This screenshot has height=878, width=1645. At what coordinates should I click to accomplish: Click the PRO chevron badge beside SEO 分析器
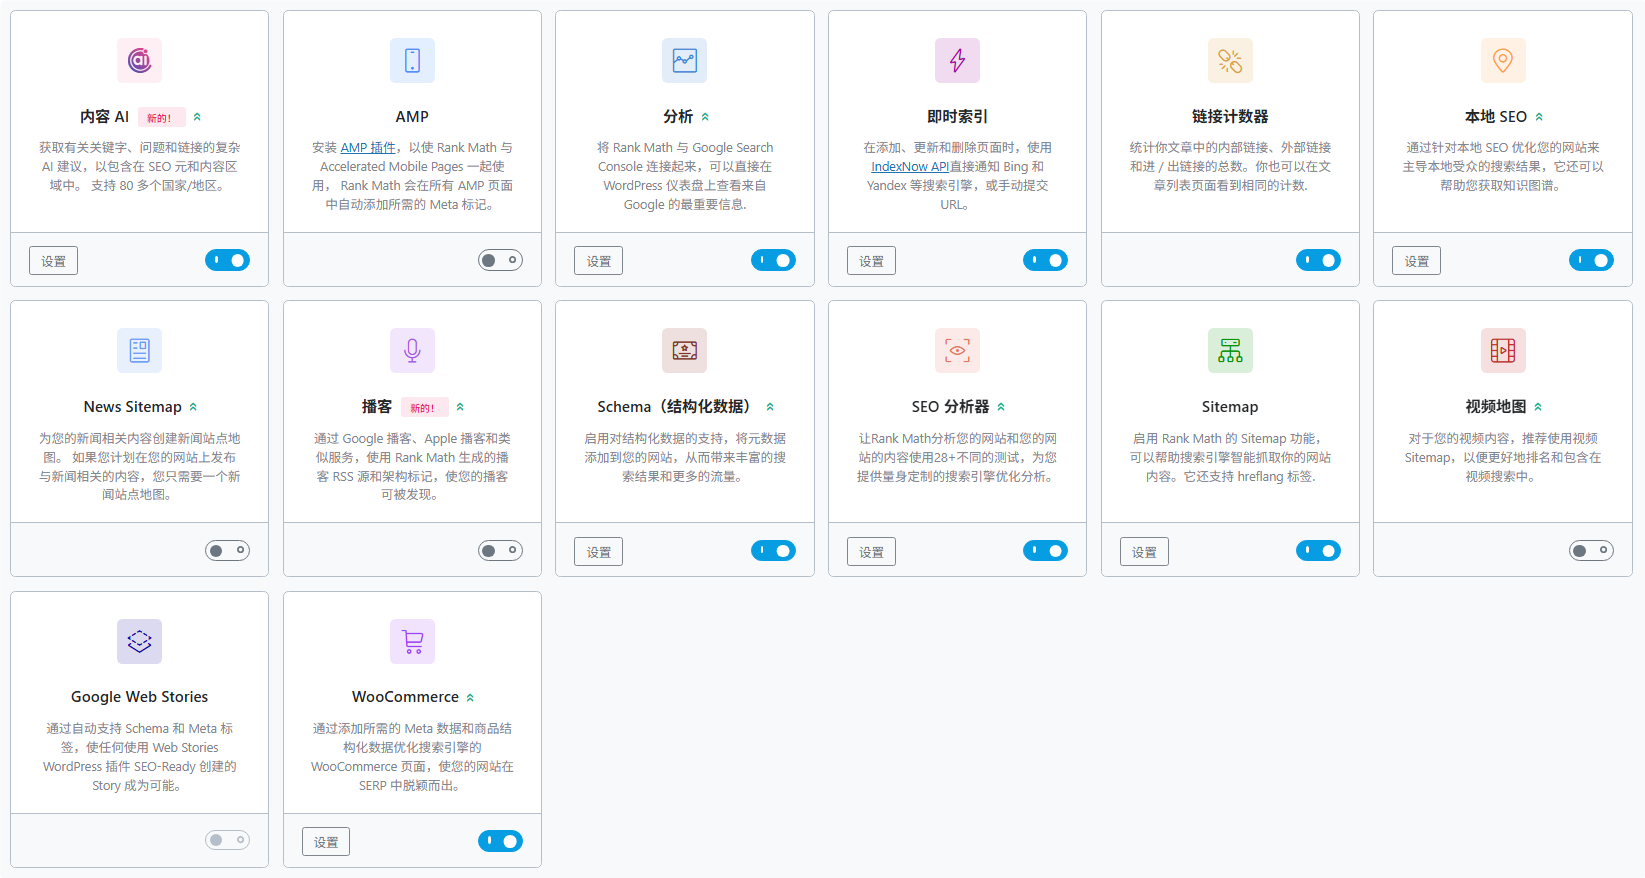coord(1001,407)
